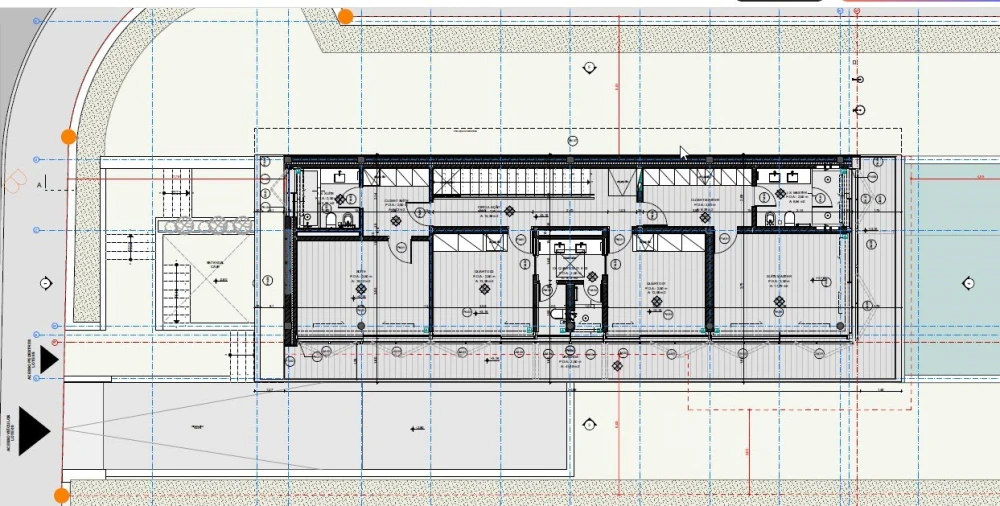
Task: Click the orange handle on curved curb
Action: tap(68, 137)
